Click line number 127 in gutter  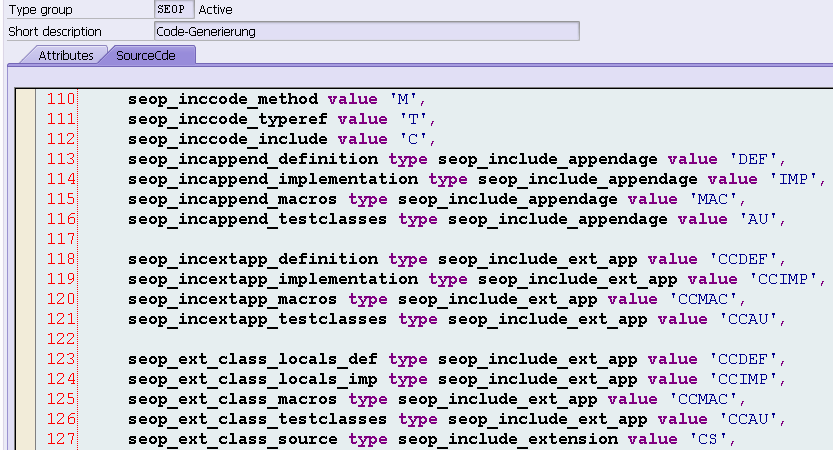60,439
